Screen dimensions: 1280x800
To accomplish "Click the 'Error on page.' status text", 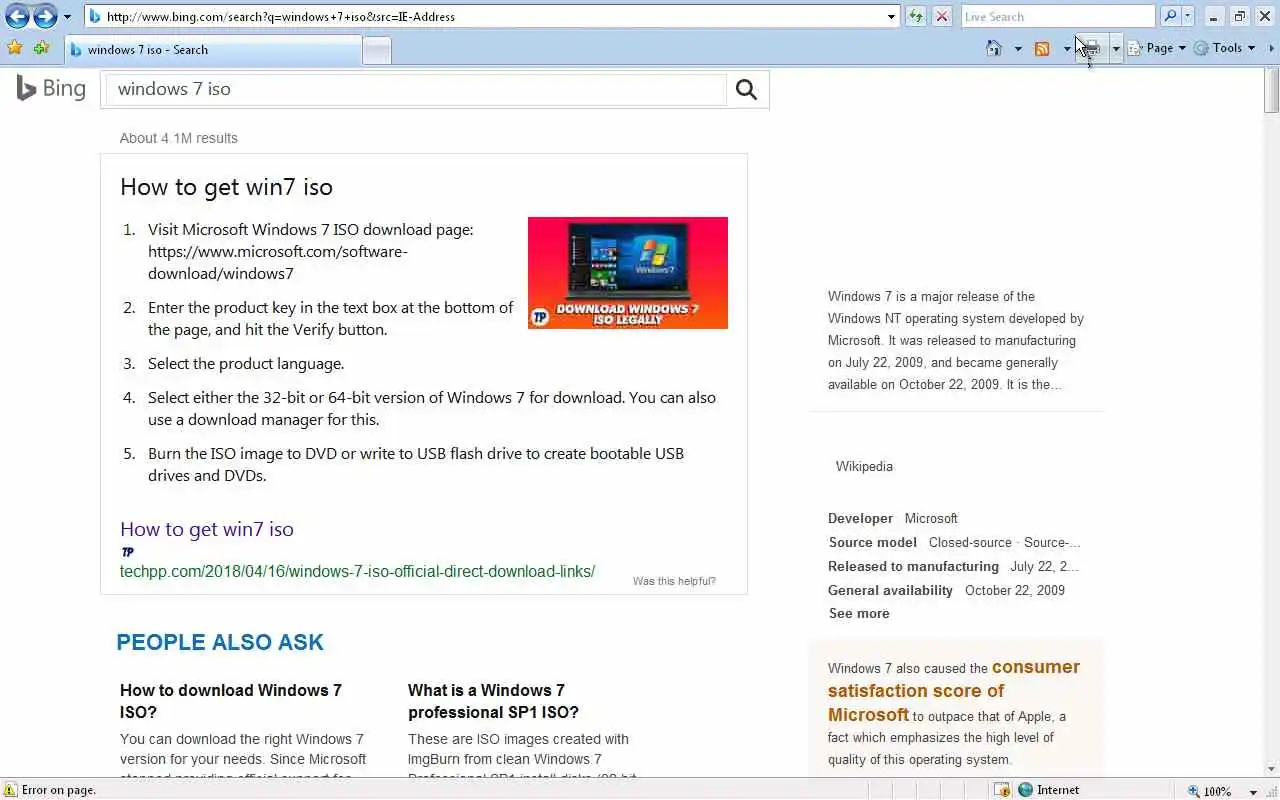I will point(59,790).
